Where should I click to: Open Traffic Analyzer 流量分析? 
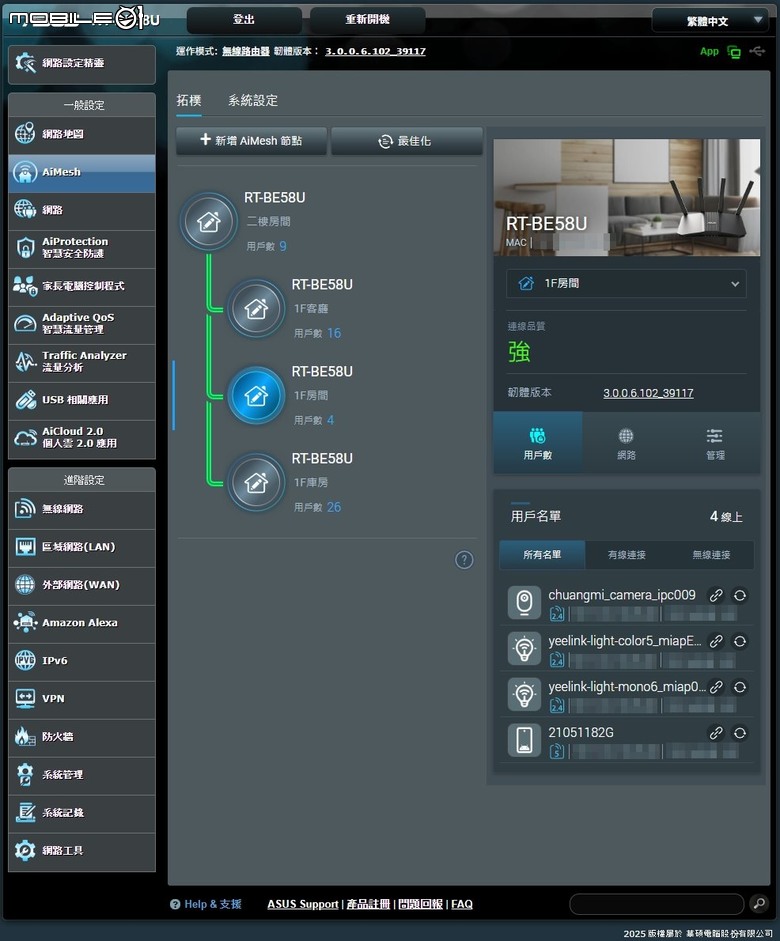pos(82,362)
